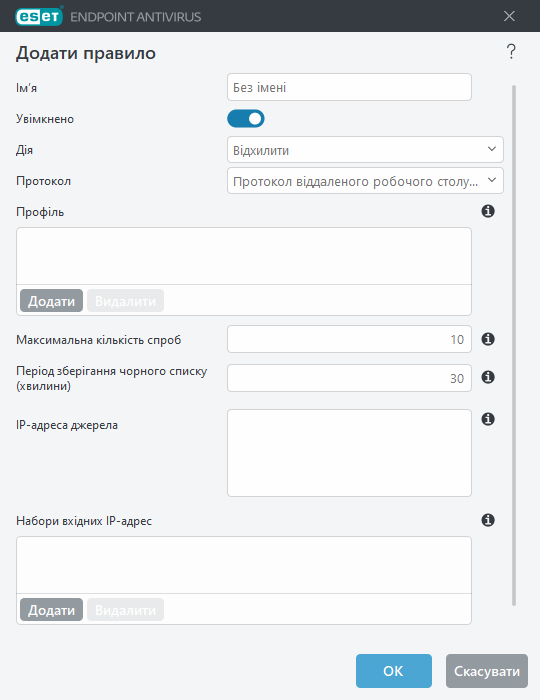
Task: Click info icon next to IP-адреса джерела
Action: (x=488, y=419)
